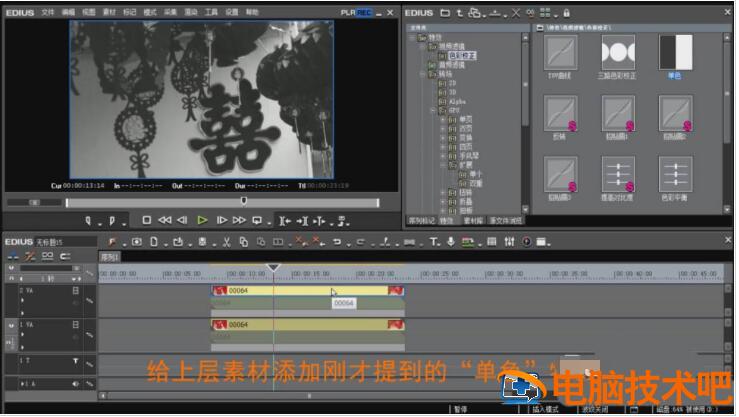
Task: Click the Fast Forward button
Action: tap(239, 220)
